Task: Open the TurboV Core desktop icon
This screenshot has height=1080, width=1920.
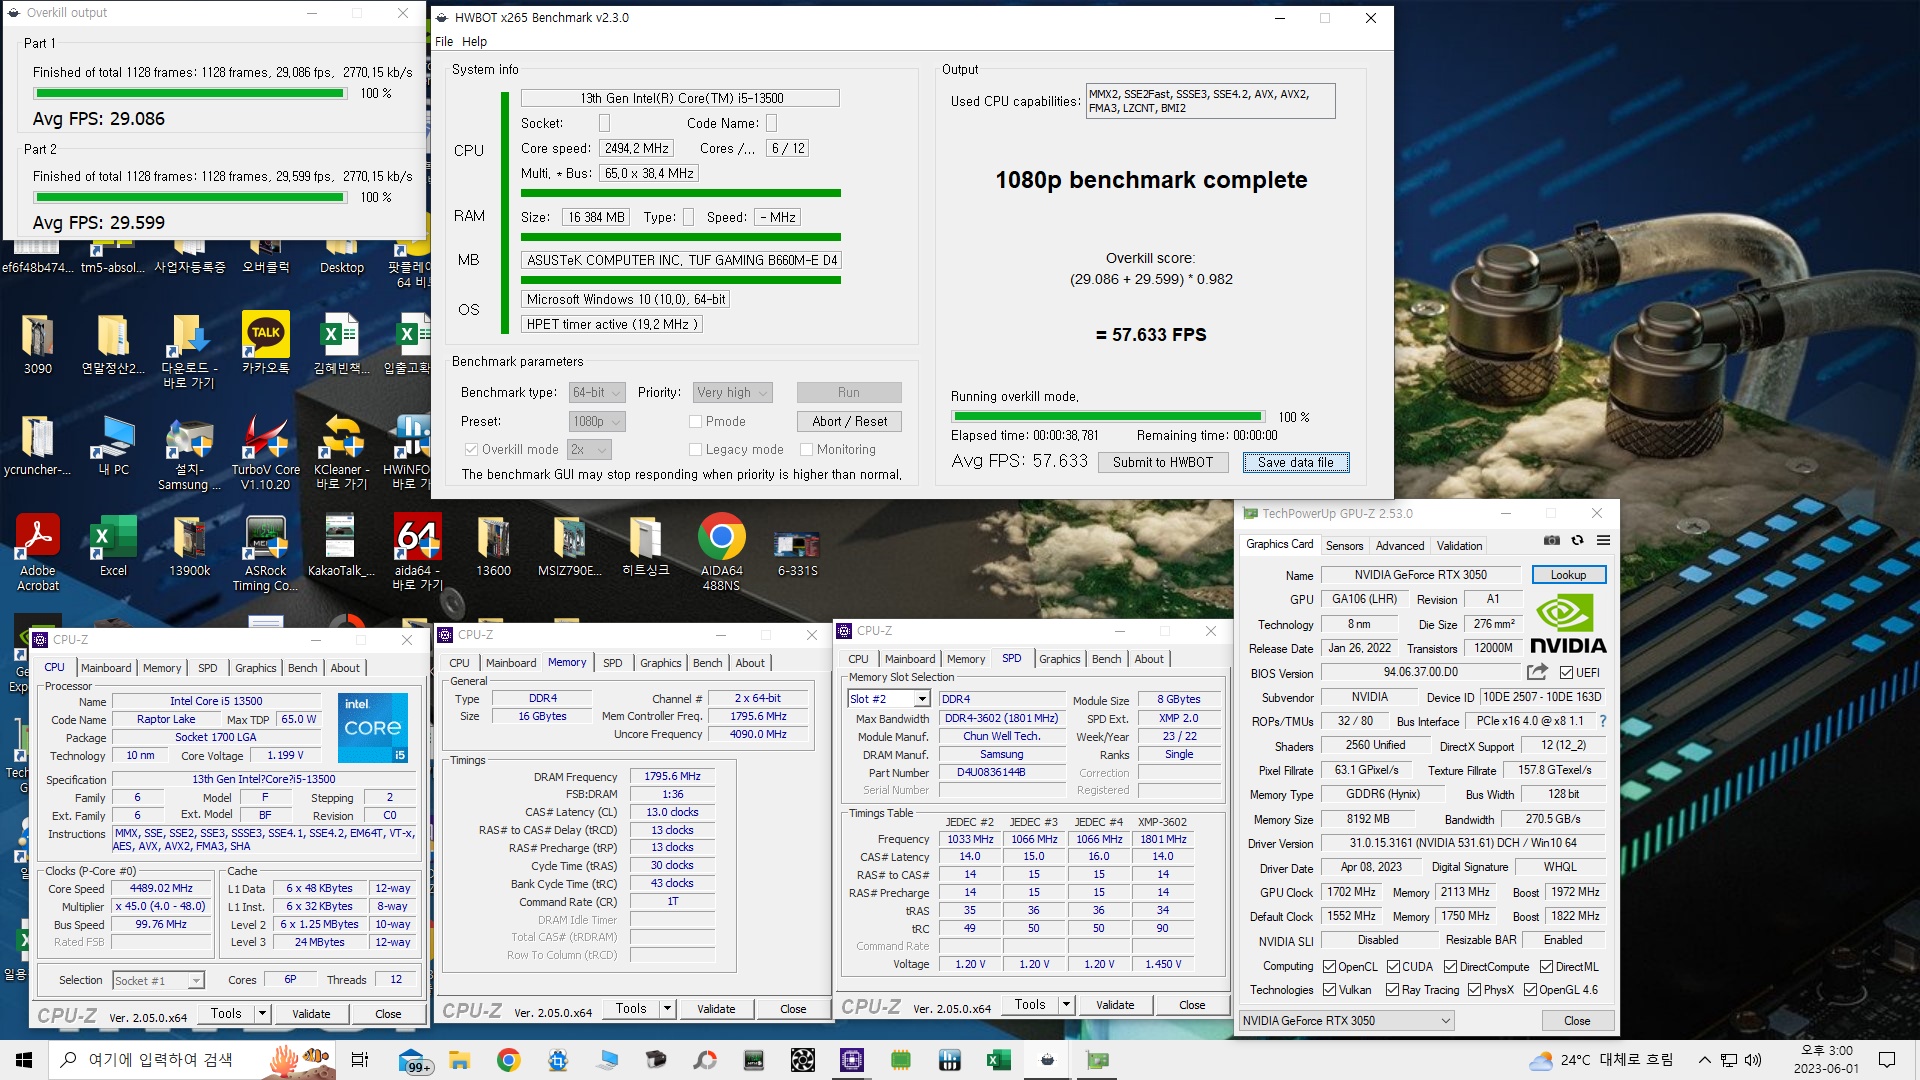Action: pyautogui.click(x=265, y=453)
